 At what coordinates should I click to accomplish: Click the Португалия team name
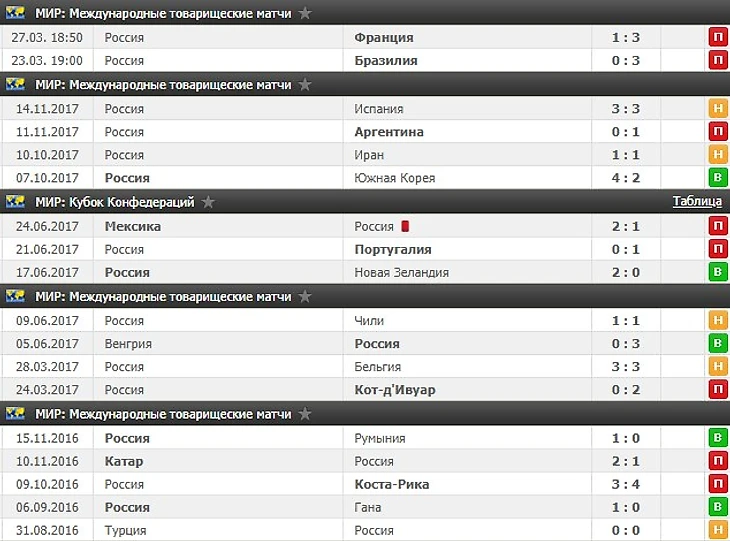393,250
